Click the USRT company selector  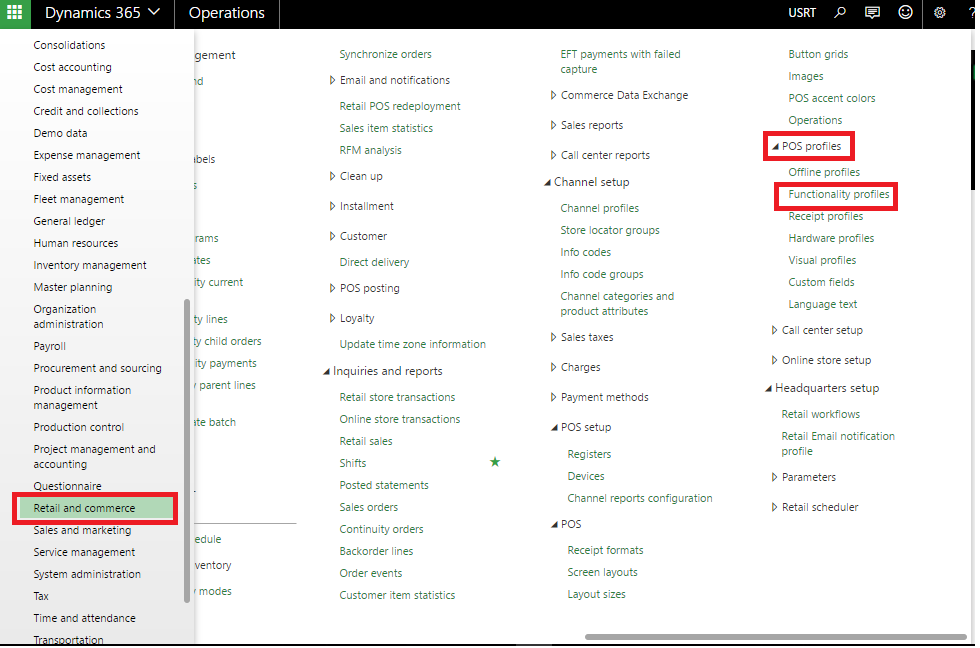[x=801, y=13]
